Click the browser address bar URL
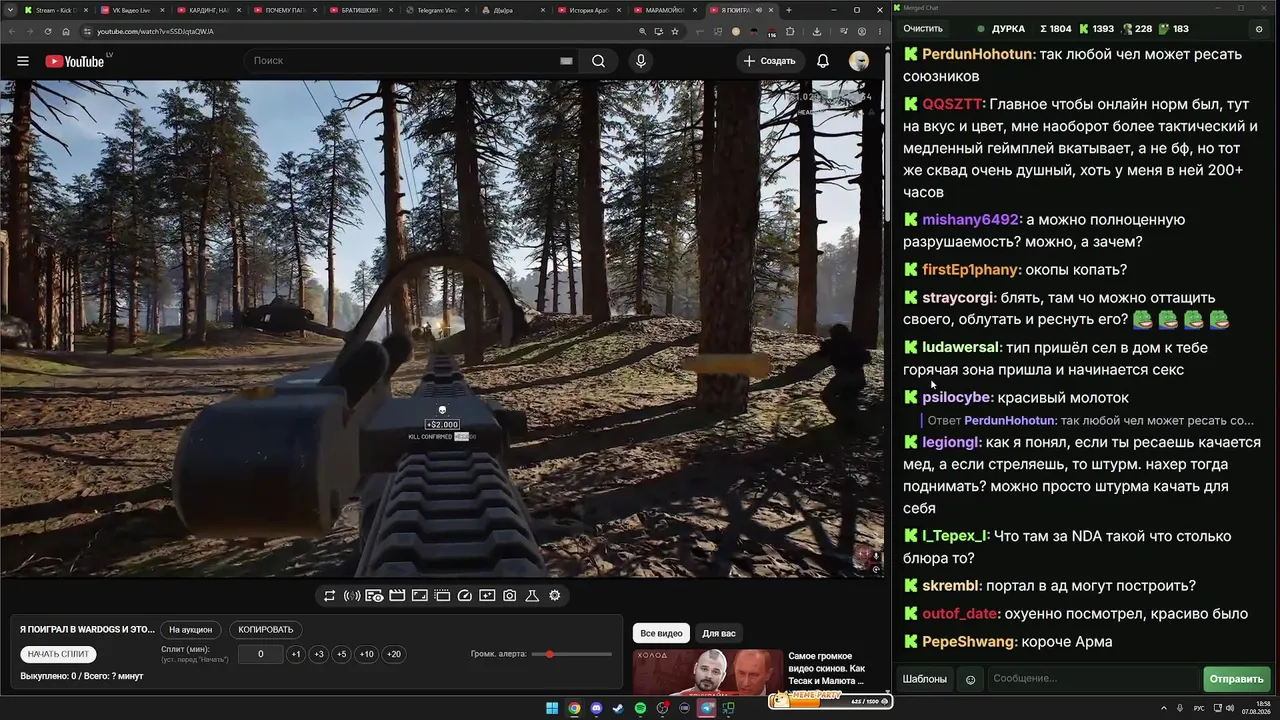The height and width of the screenshot is (720, 1280). point(155,31)
